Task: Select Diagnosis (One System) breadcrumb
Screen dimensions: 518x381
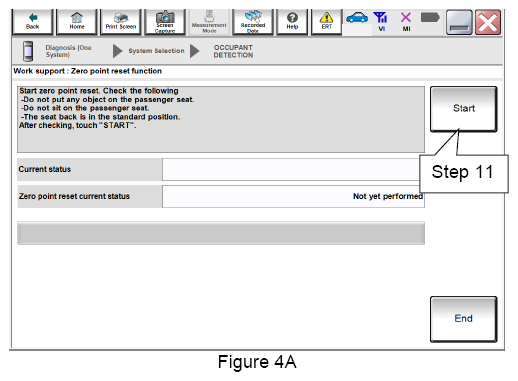Action: point(68,51)
